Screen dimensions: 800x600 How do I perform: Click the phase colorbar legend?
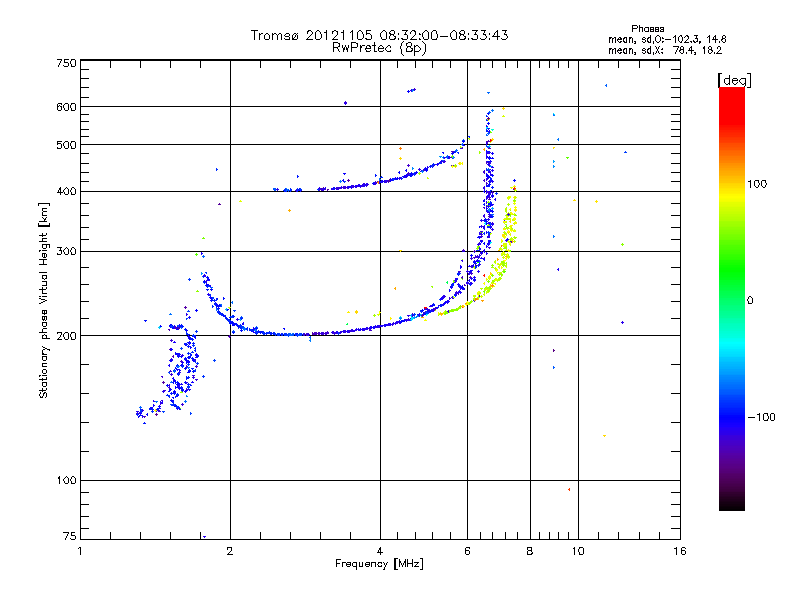[x=732, y=298]
